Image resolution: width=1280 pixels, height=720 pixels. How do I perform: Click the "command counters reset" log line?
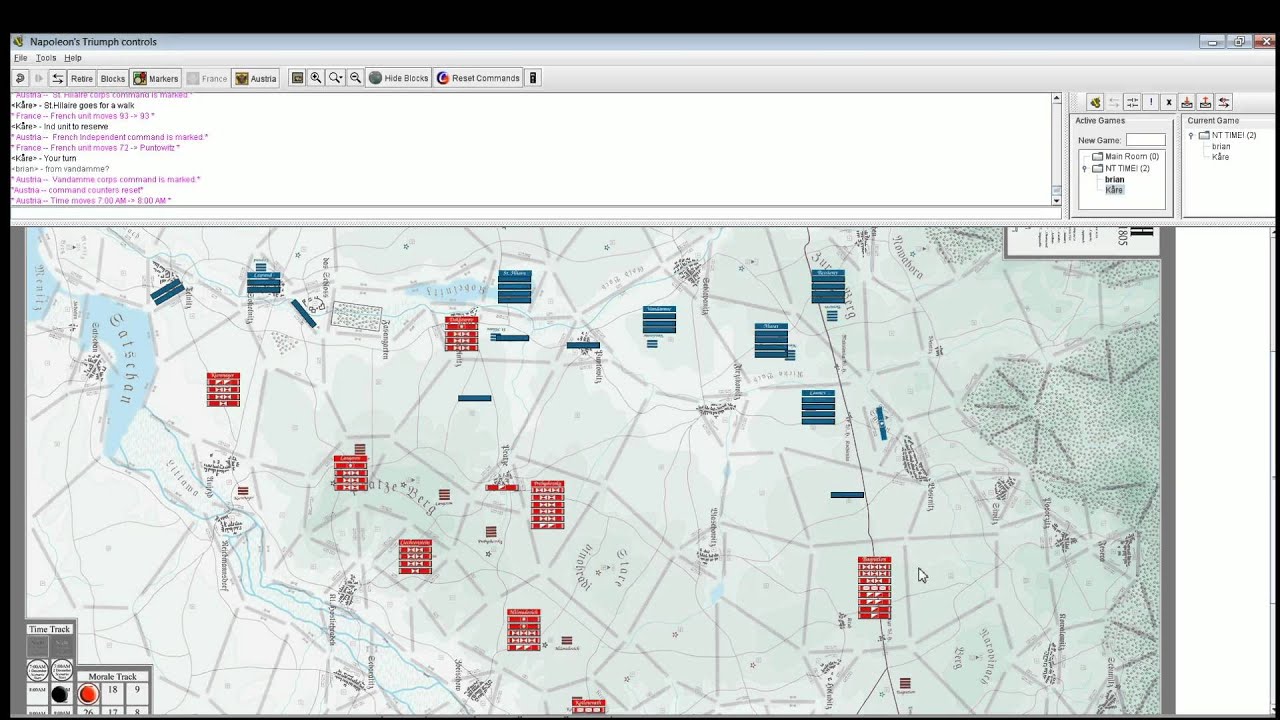[x=79, y=190]
